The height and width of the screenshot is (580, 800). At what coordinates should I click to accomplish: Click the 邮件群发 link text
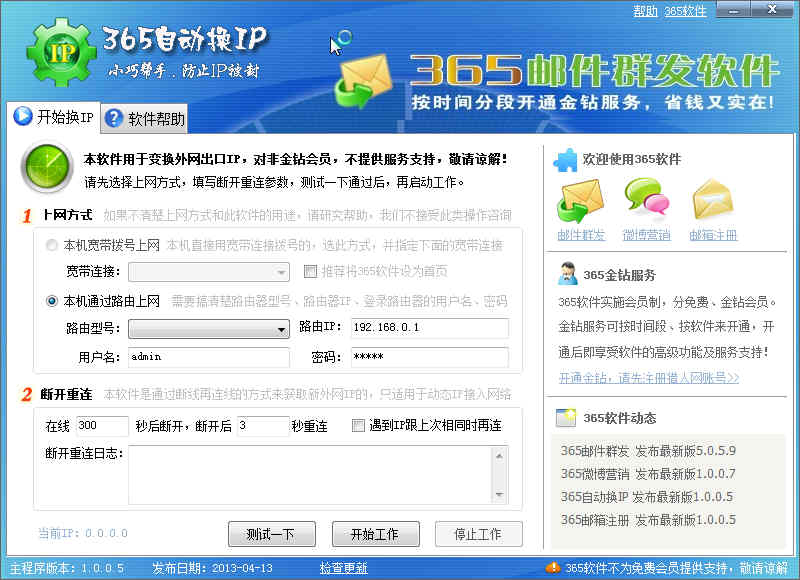[x=581, y=235]
